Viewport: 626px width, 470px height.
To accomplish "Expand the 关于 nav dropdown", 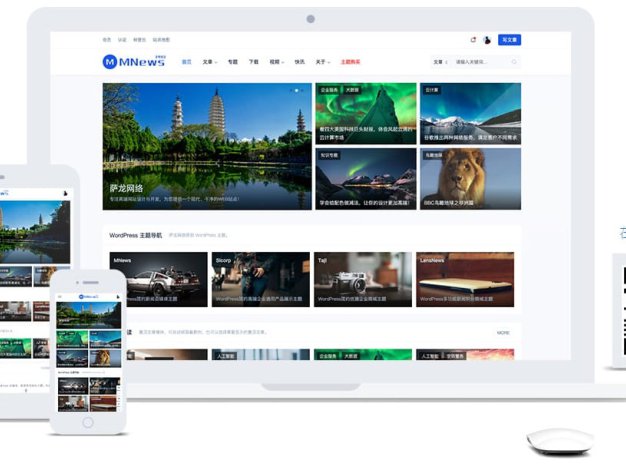I will click(x=323, y=62).
